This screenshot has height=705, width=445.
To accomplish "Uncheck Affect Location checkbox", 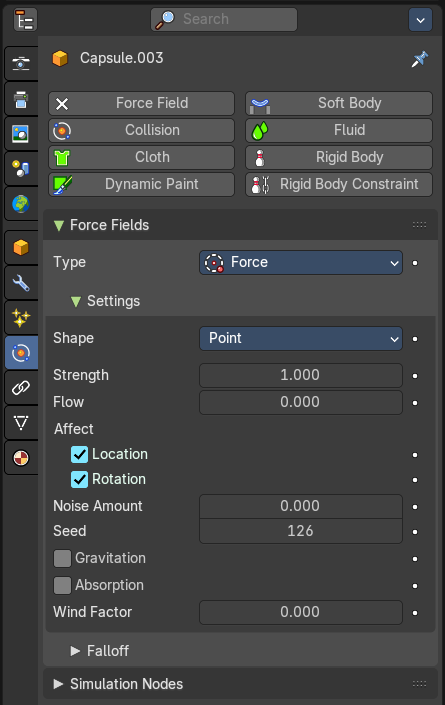I will tap(80, 455).
